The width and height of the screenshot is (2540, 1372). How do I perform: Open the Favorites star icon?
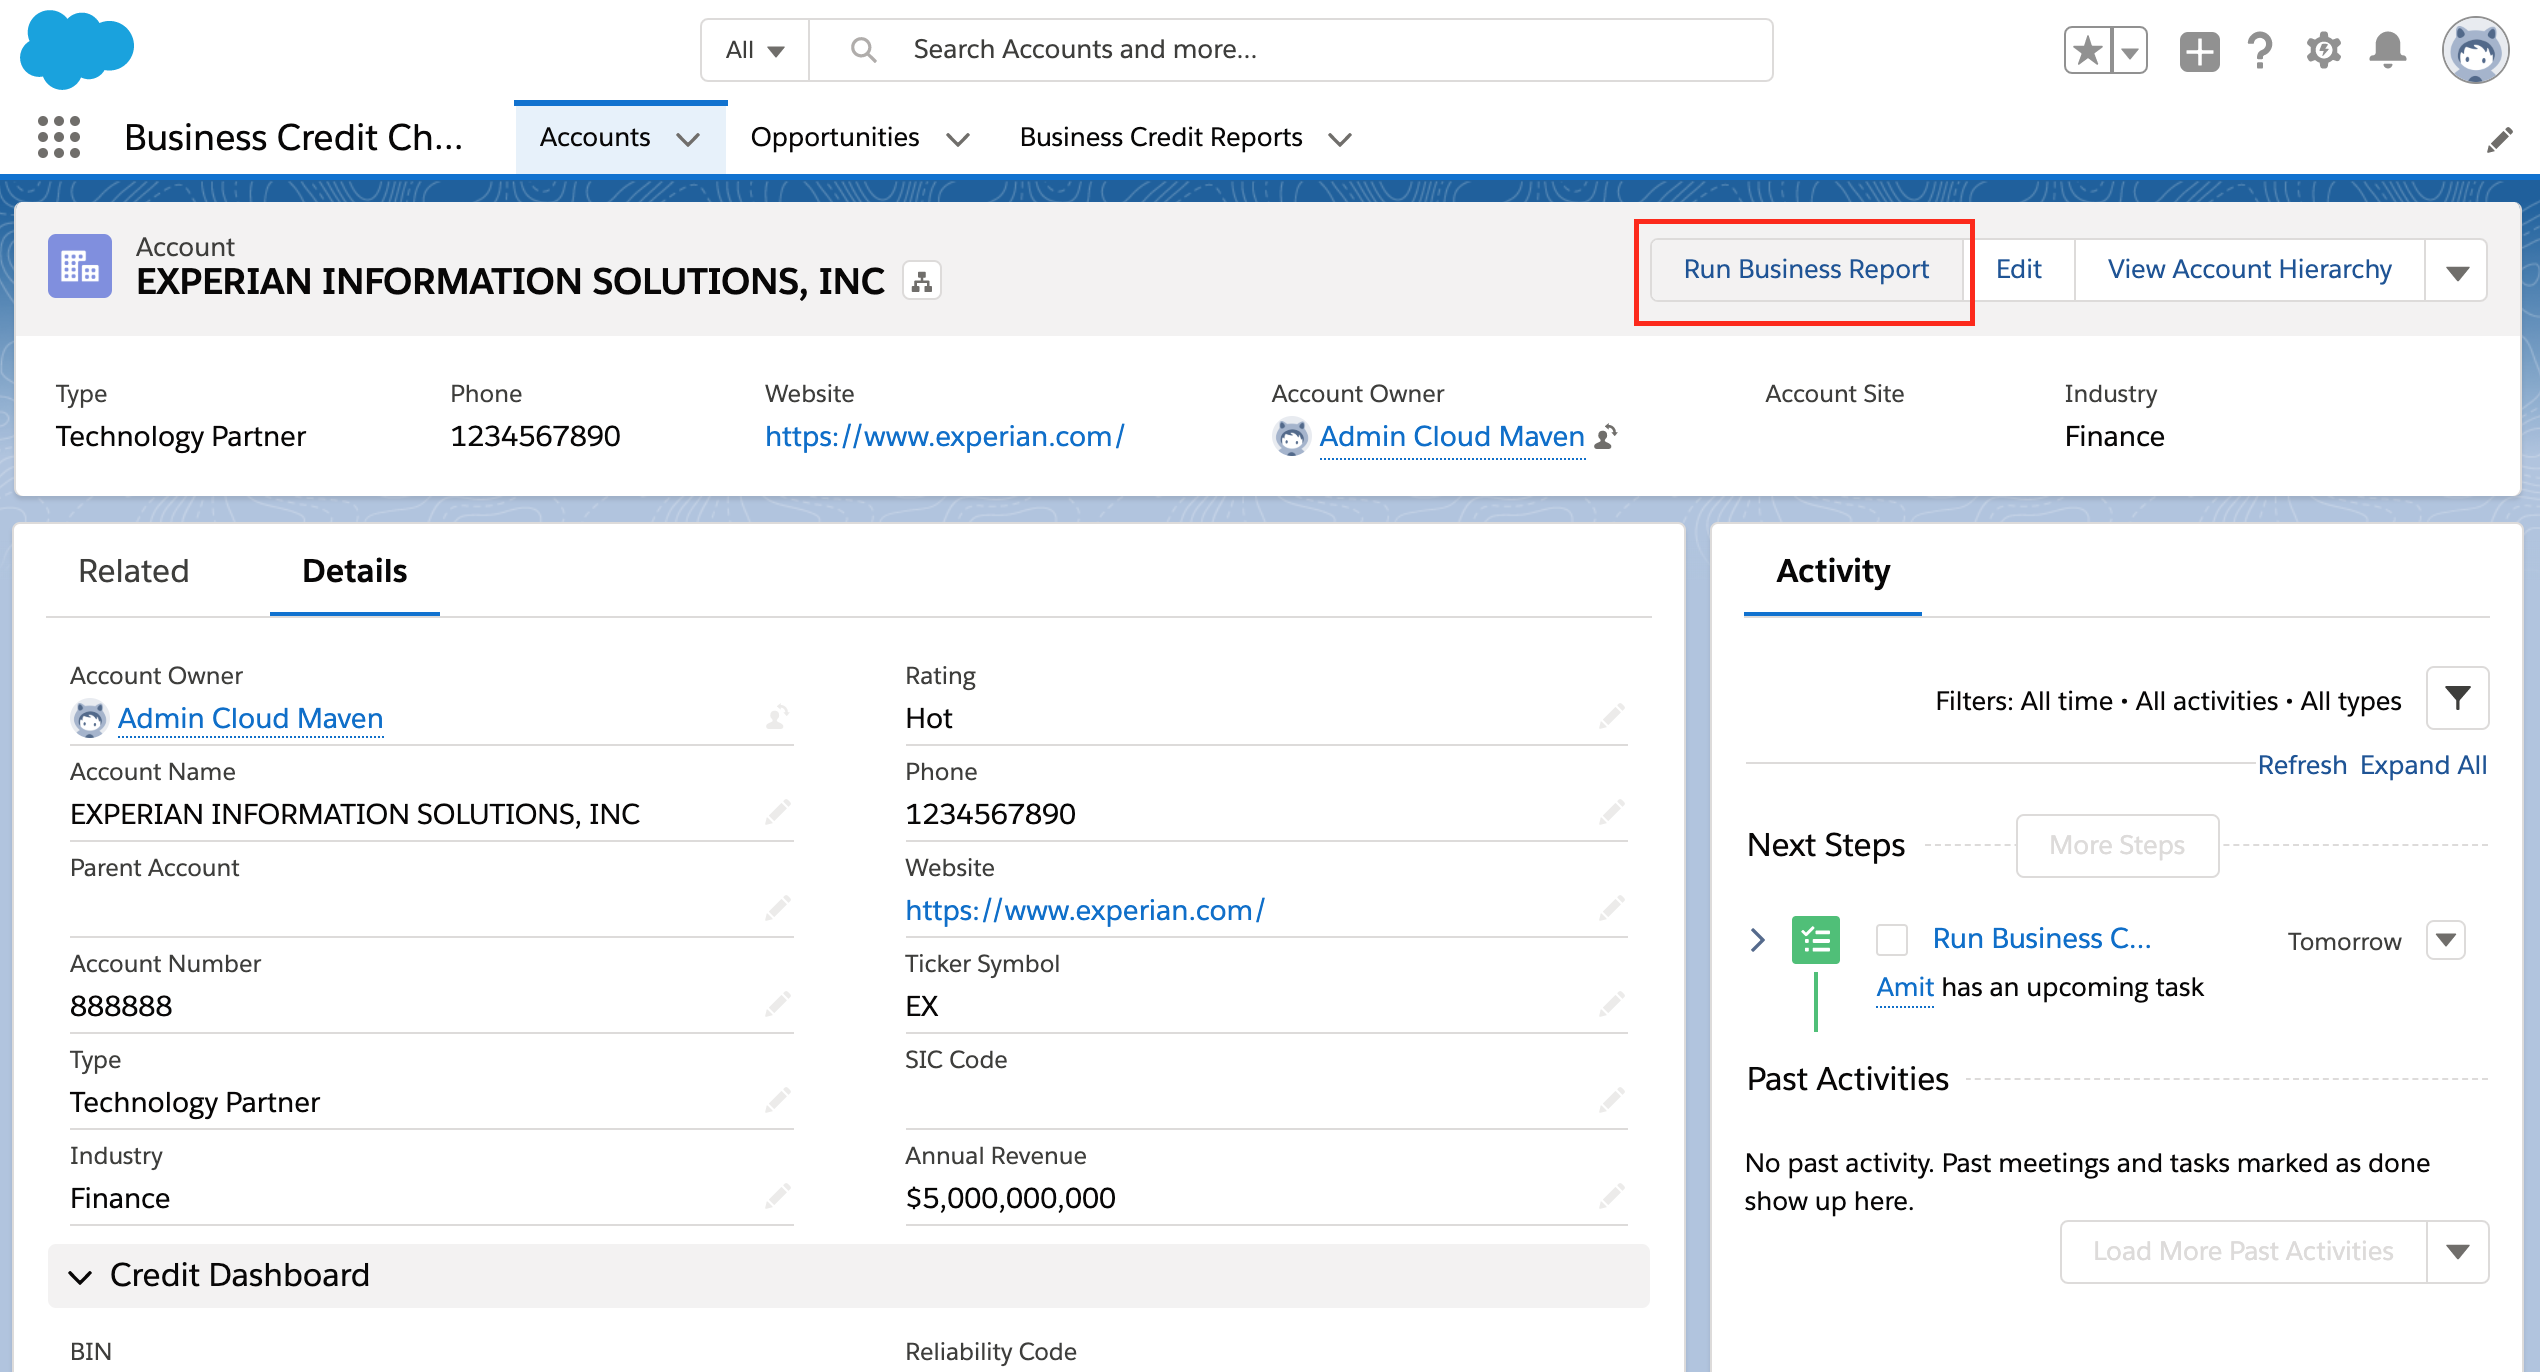point(2086,49)
